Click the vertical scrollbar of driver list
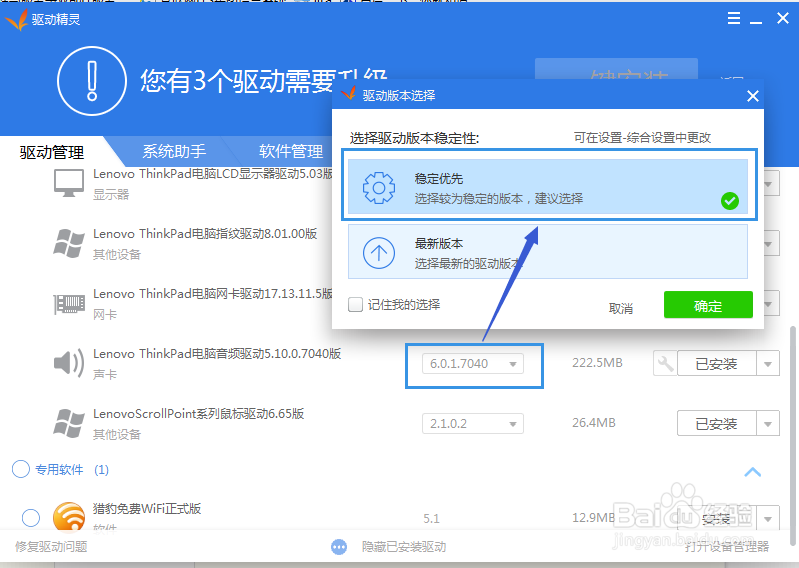The image size is (799, 568). 793,436
